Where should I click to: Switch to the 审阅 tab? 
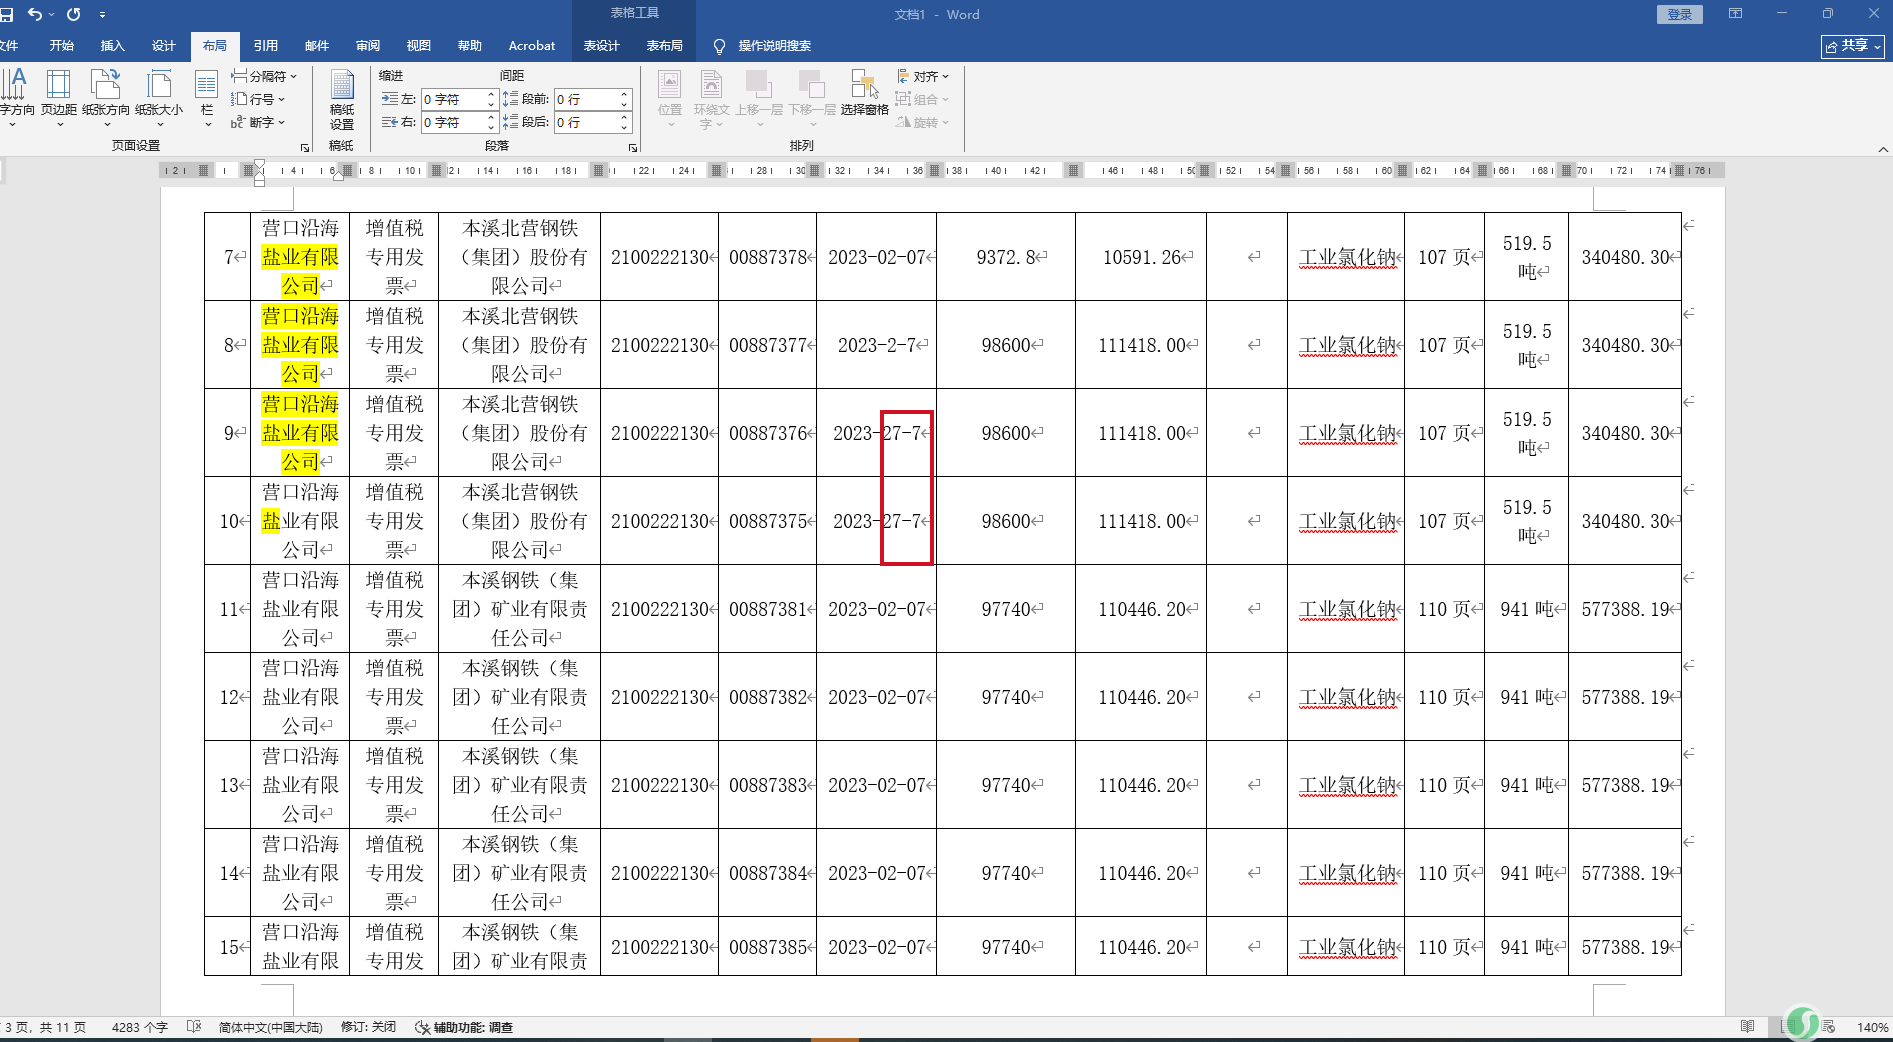pyautogui.click(x=368, y=46)
